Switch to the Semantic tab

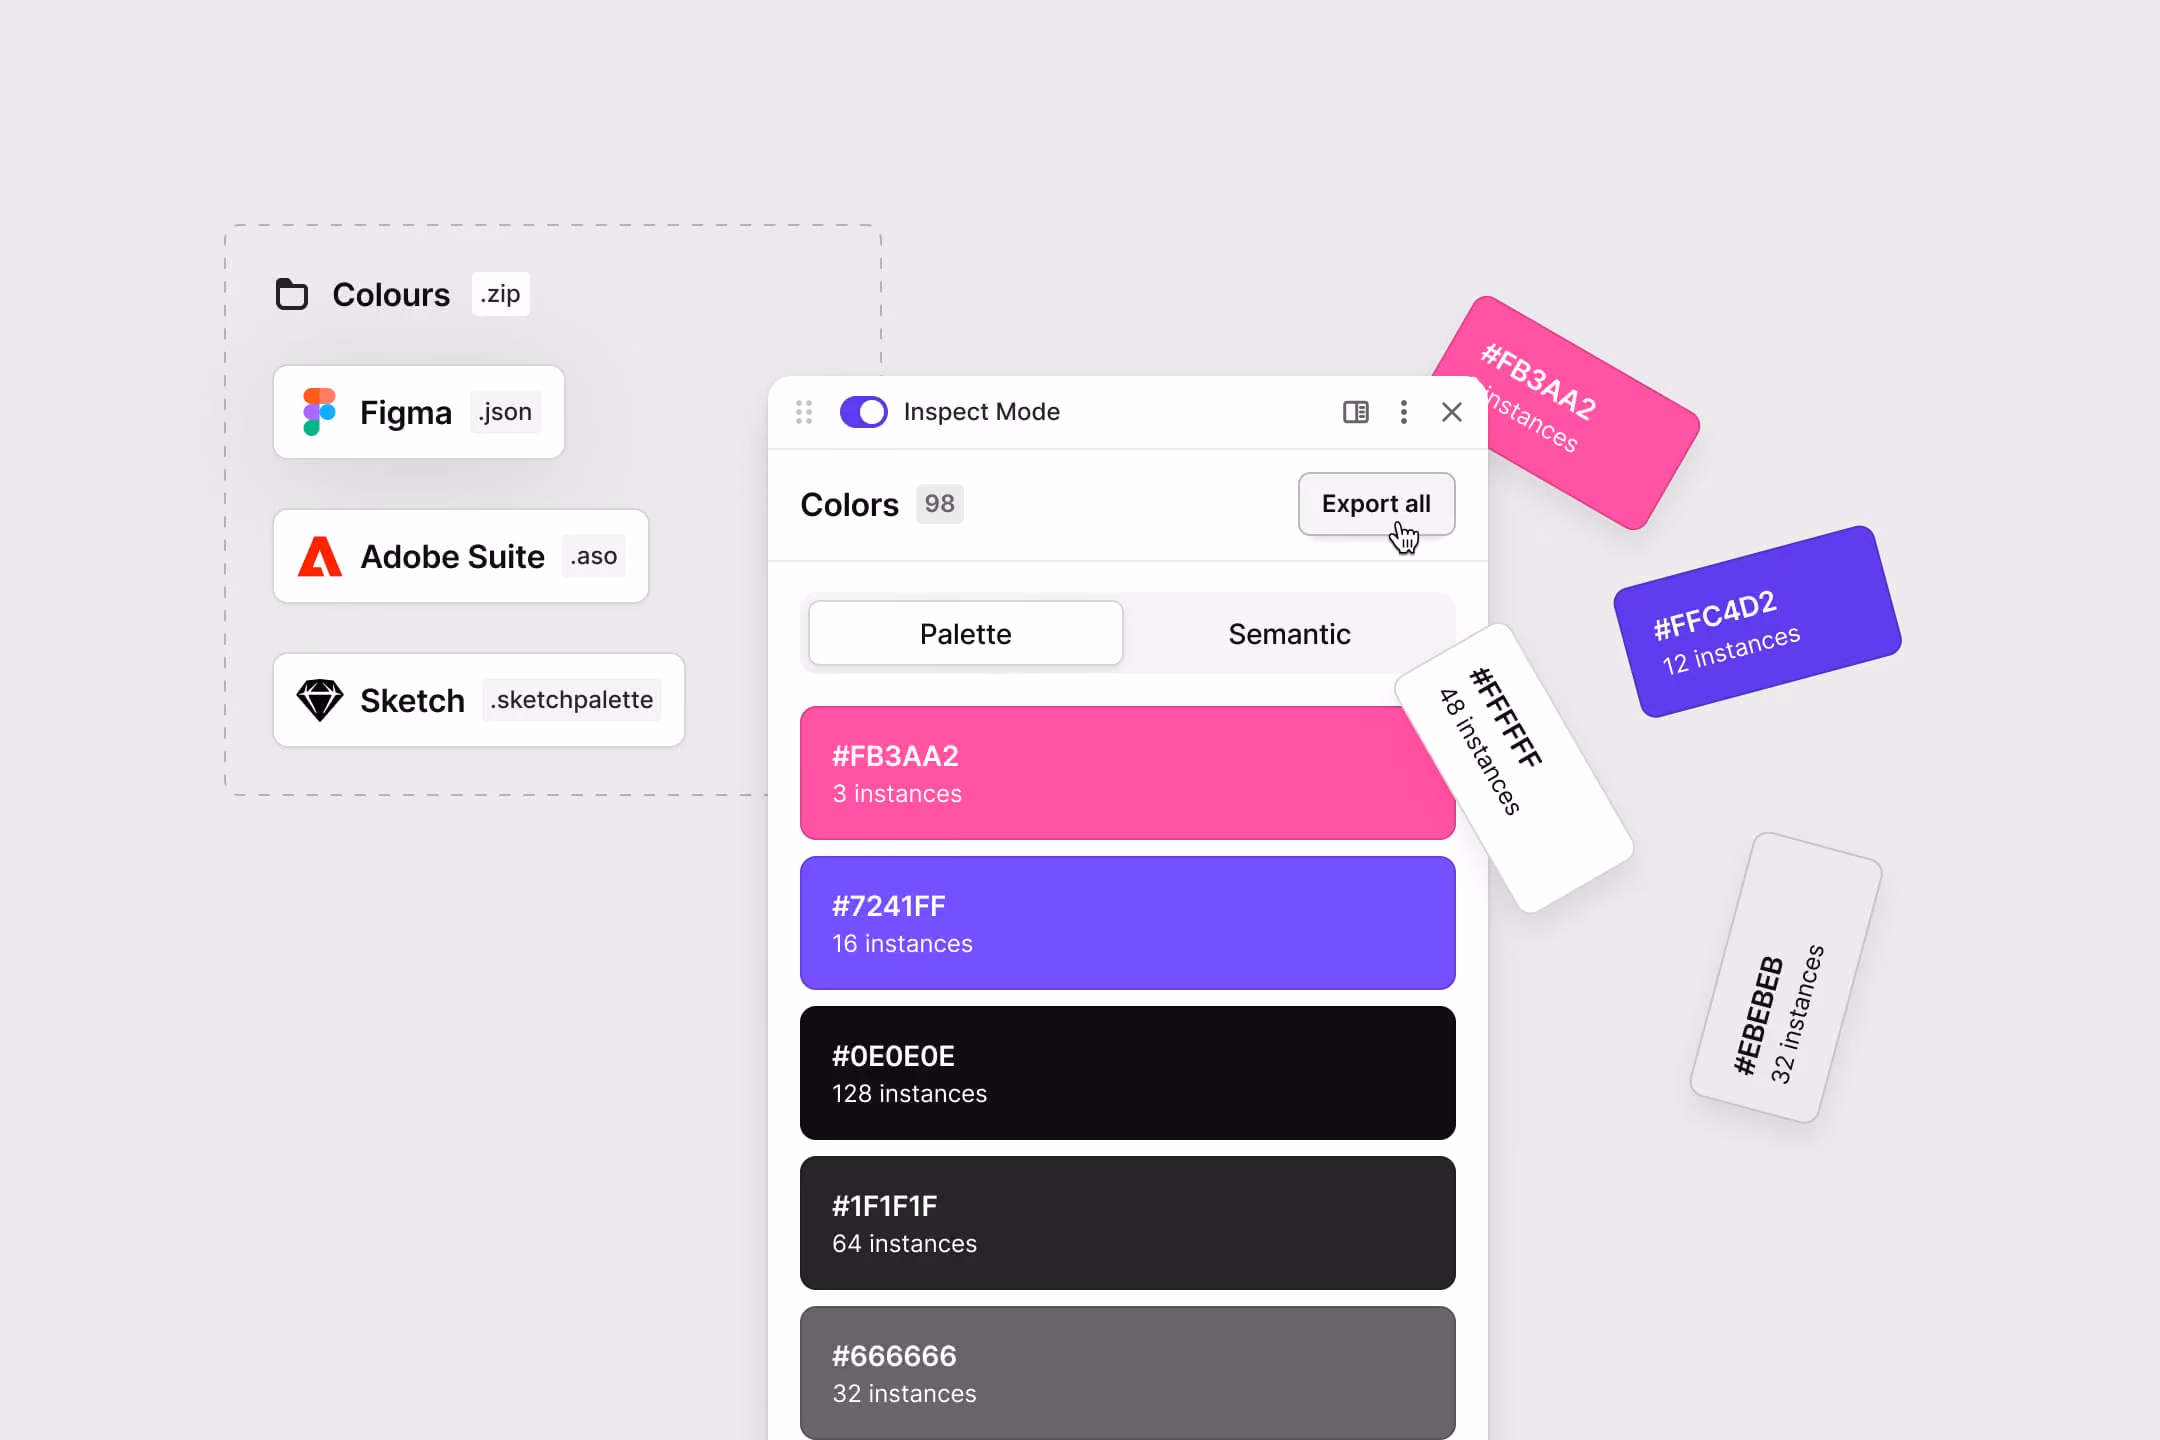pos(1289,633)
